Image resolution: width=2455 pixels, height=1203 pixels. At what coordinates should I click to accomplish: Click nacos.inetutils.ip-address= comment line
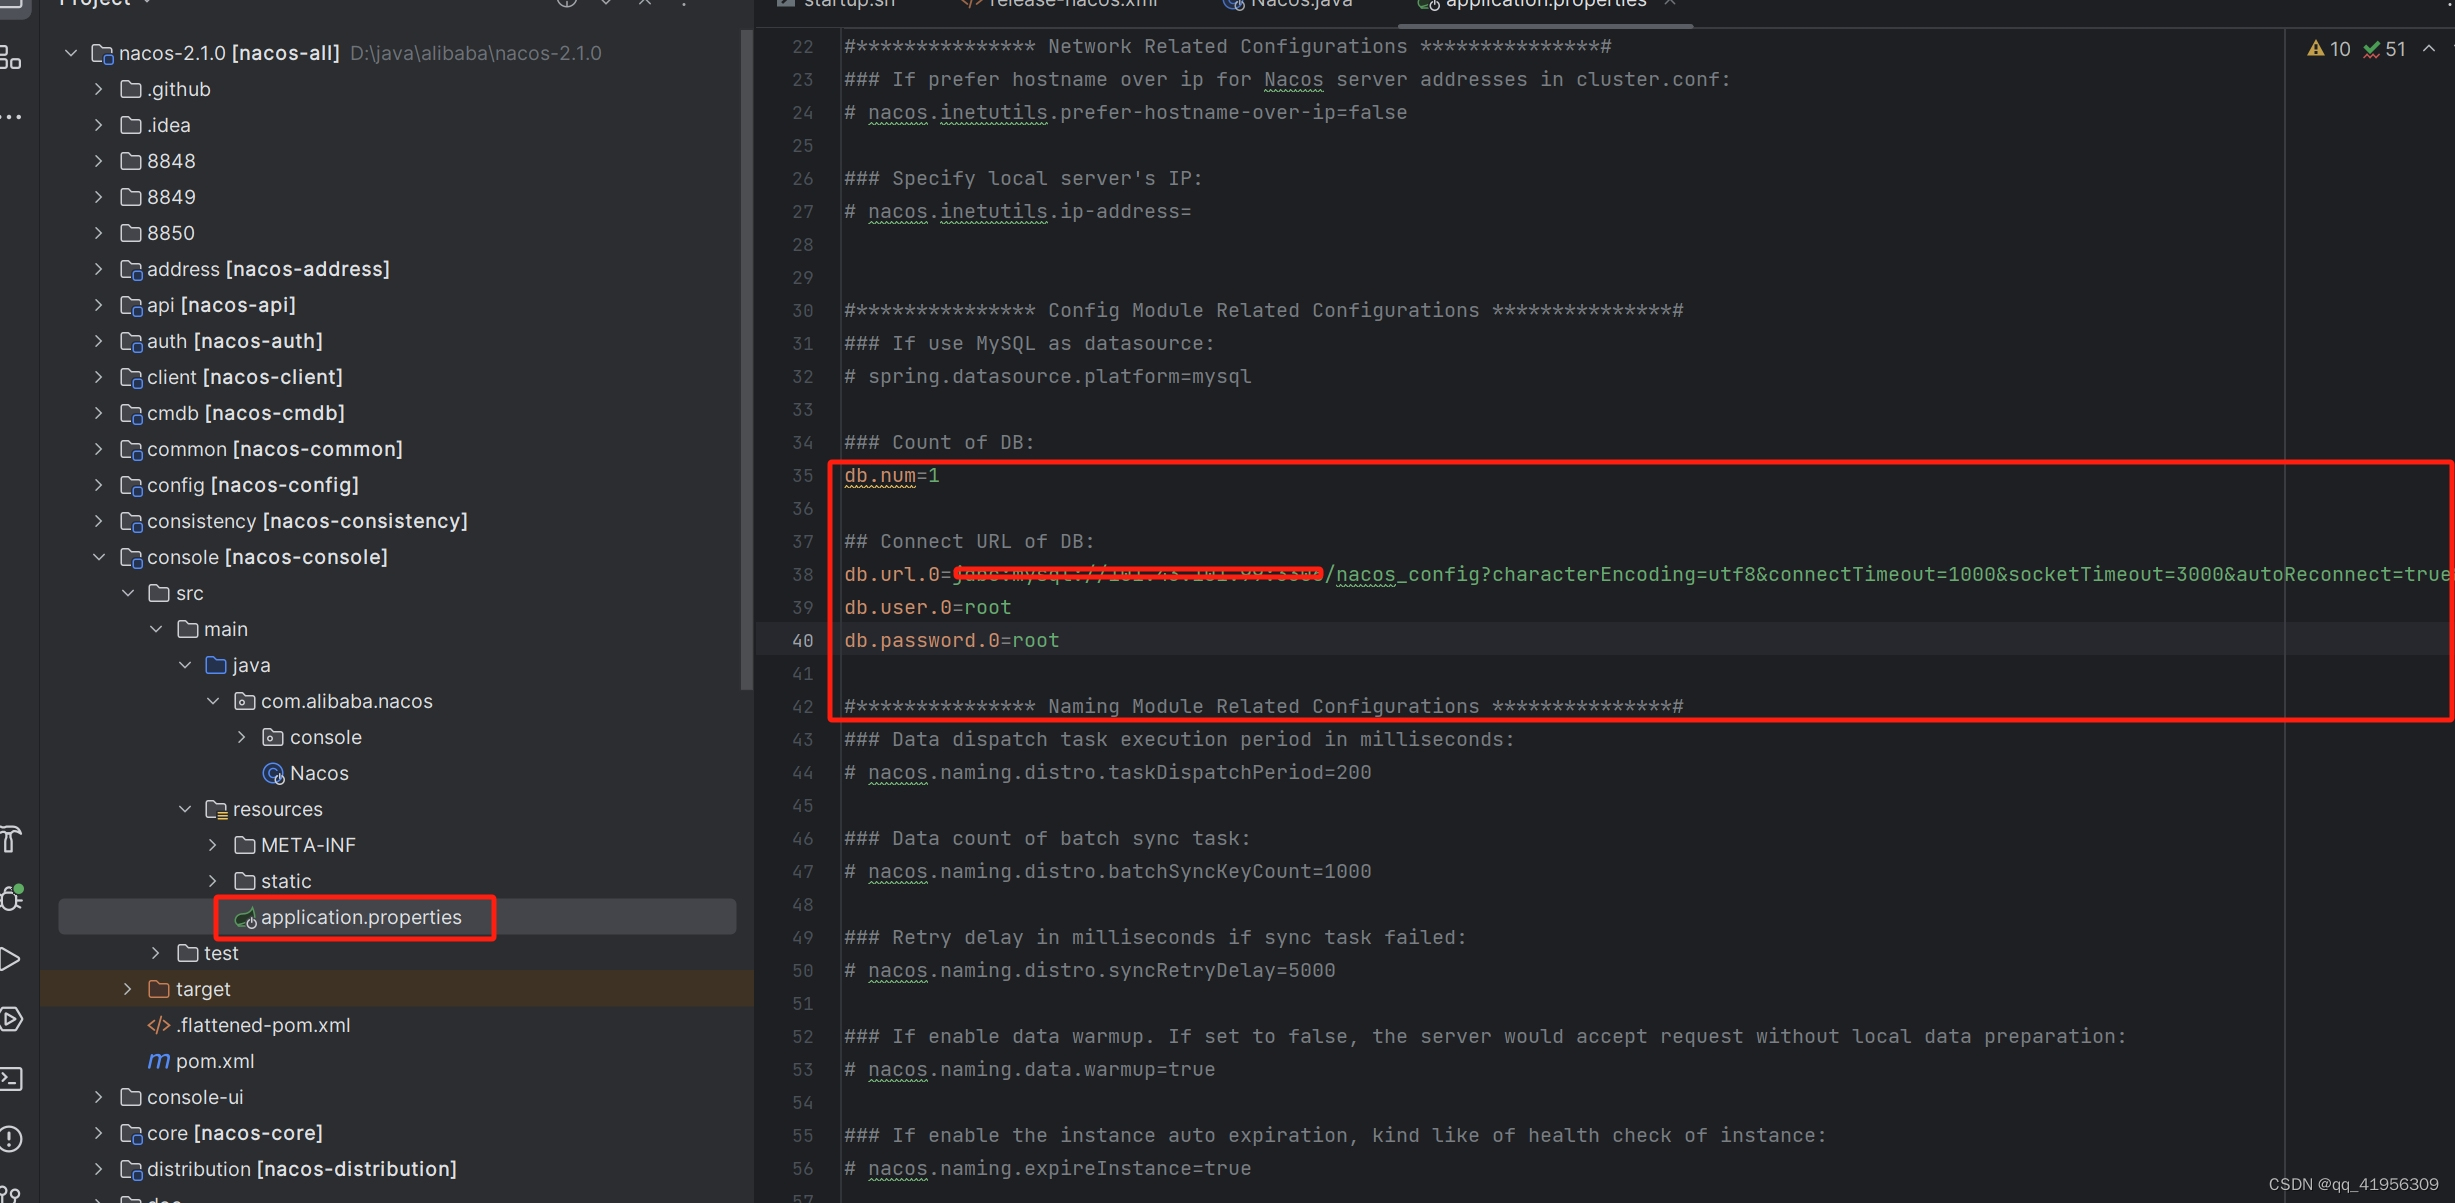click(x=1018, y=212)
